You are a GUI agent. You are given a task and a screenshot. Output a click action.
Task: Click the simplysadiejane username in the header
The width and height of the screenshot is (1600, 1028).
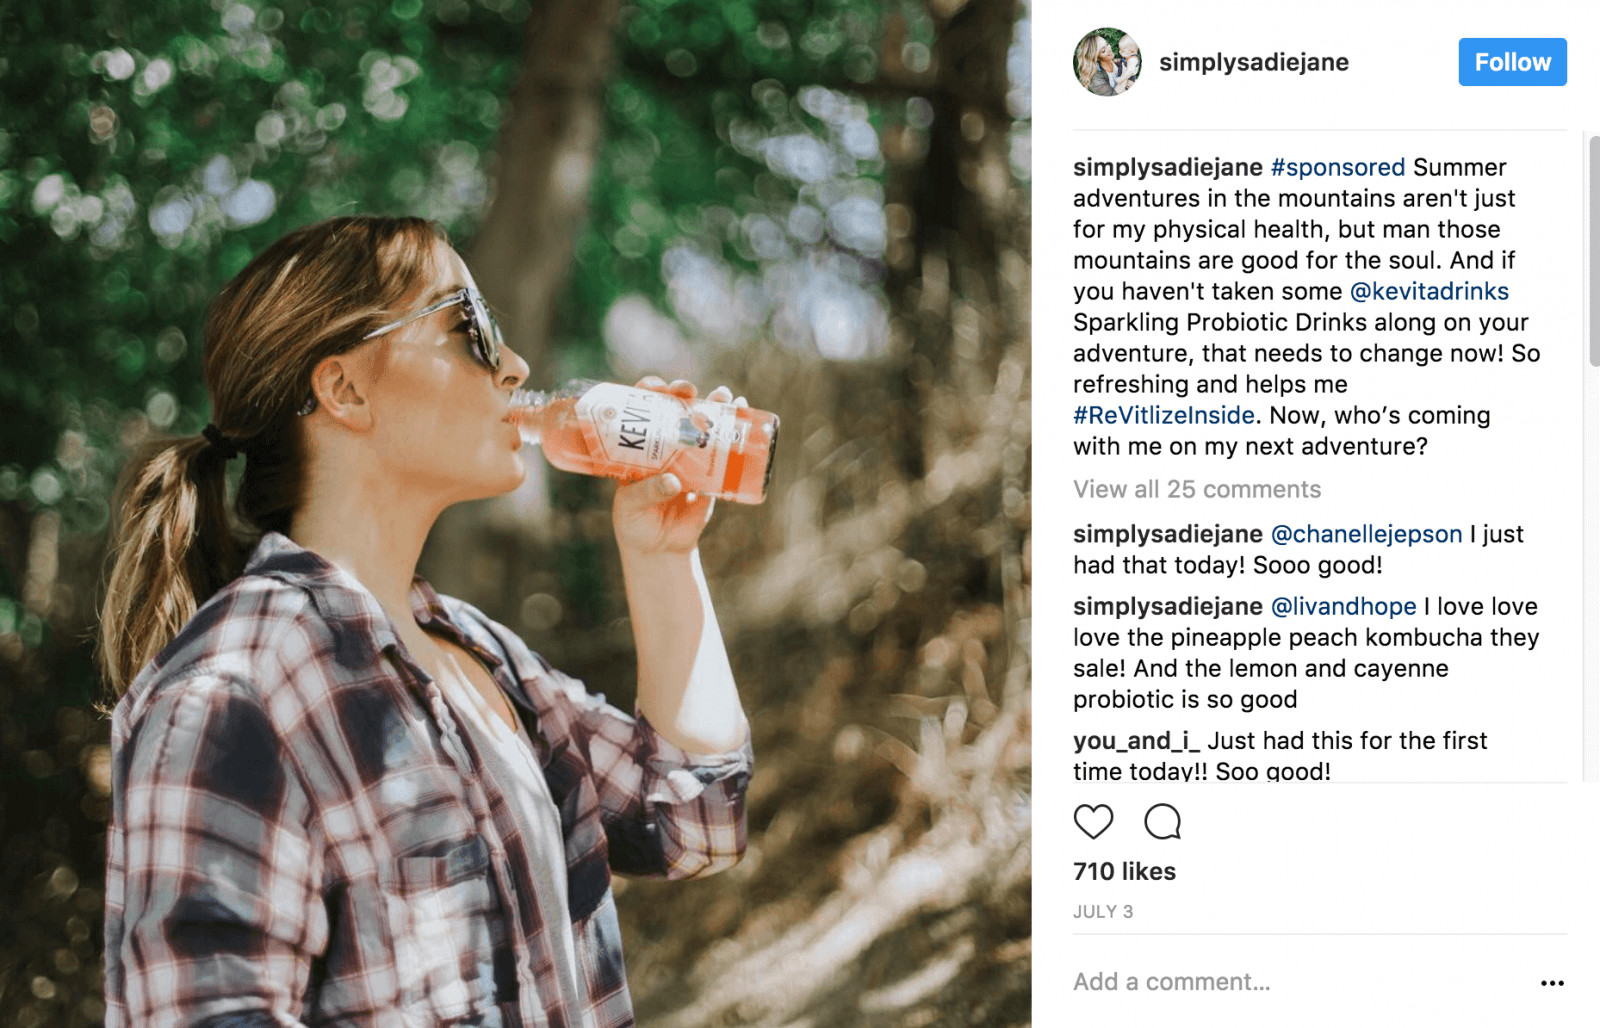click(x=1253, y=62)
